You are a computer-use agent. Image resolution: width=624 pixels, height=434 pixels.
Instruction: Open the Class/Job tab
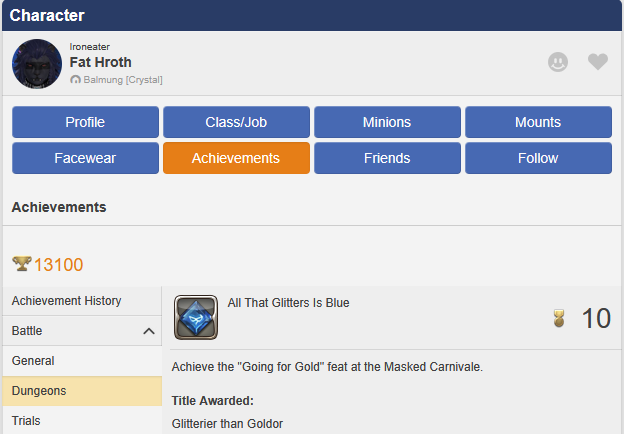tap(236, 122)
